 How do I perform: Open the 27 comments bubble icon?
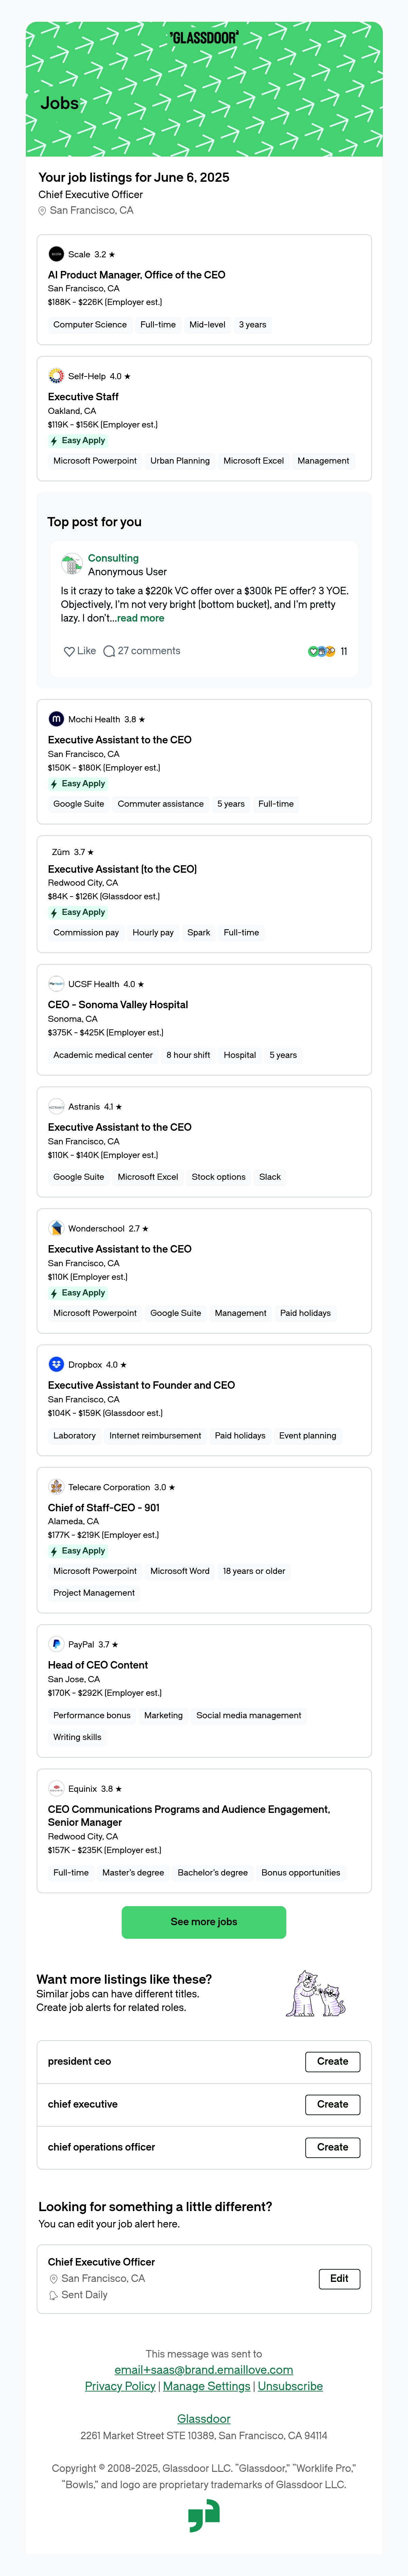[x=109, y=651]
